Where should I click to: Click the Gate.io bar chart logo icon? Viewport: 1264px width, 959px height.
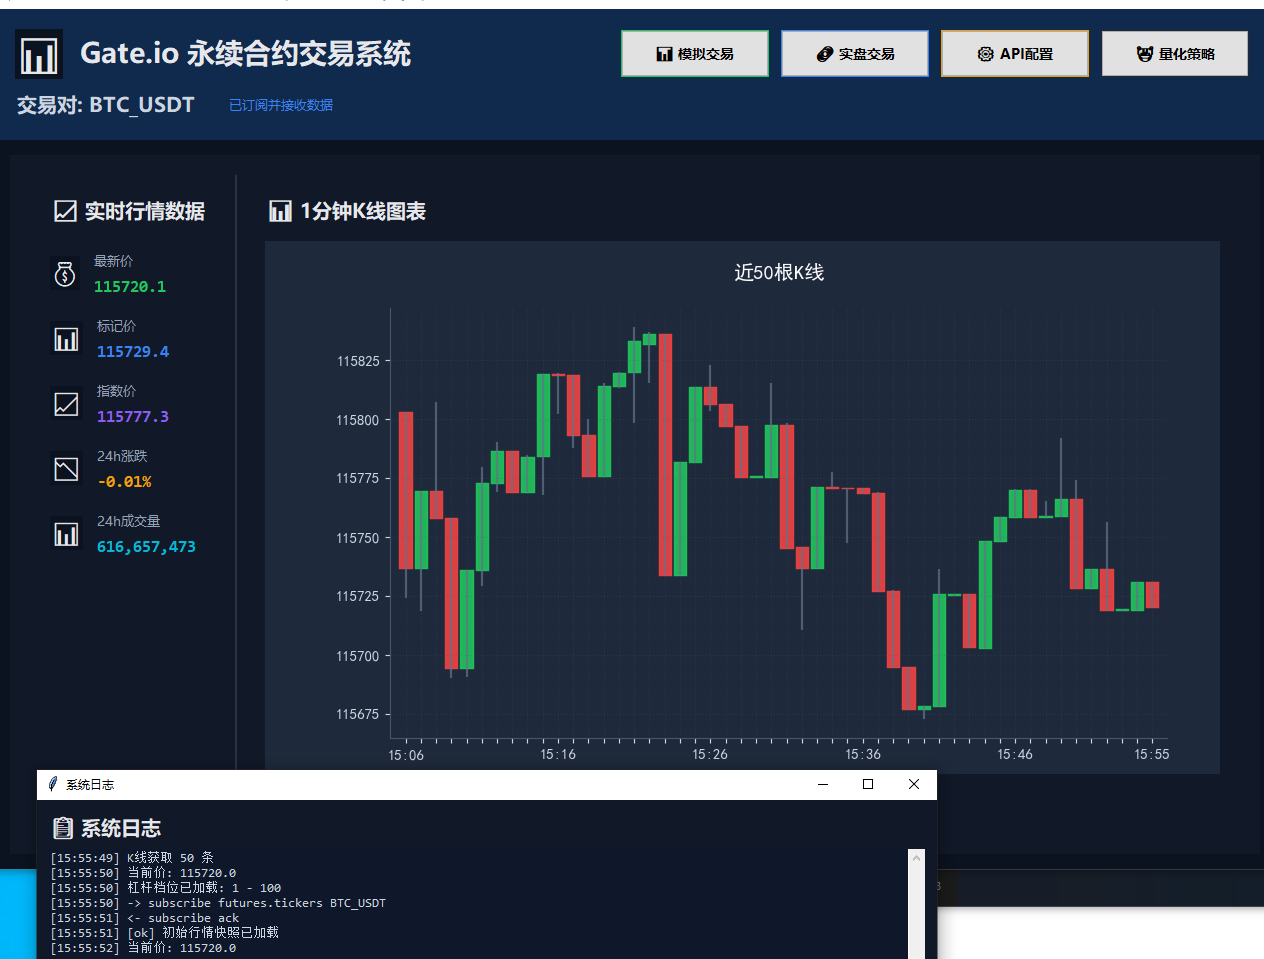(39, 54)
